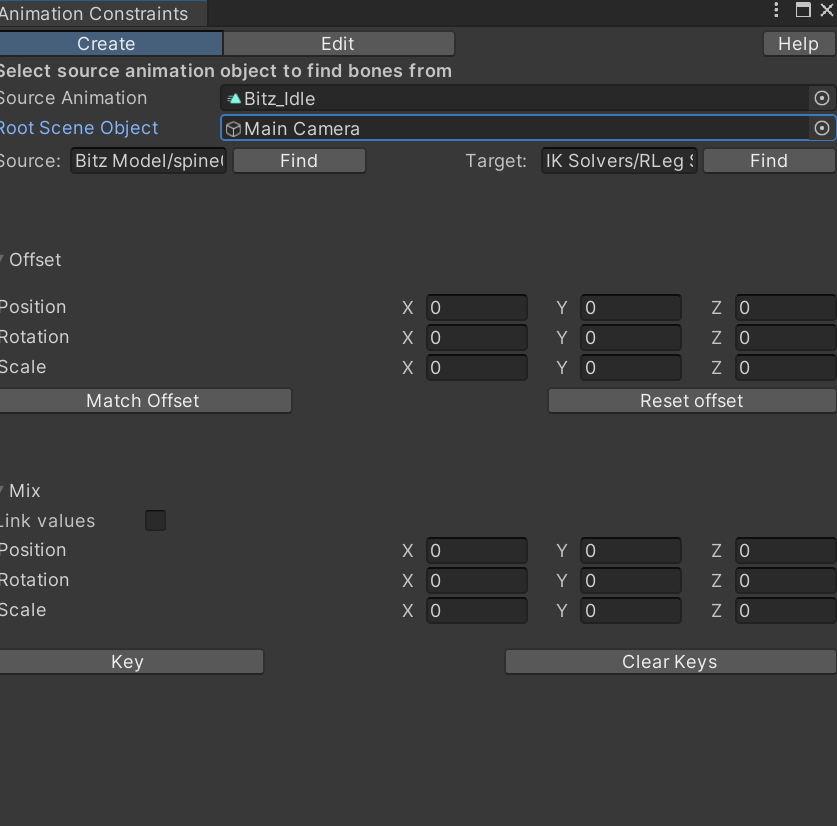Click Offset Scale Z field

(786, 367)
